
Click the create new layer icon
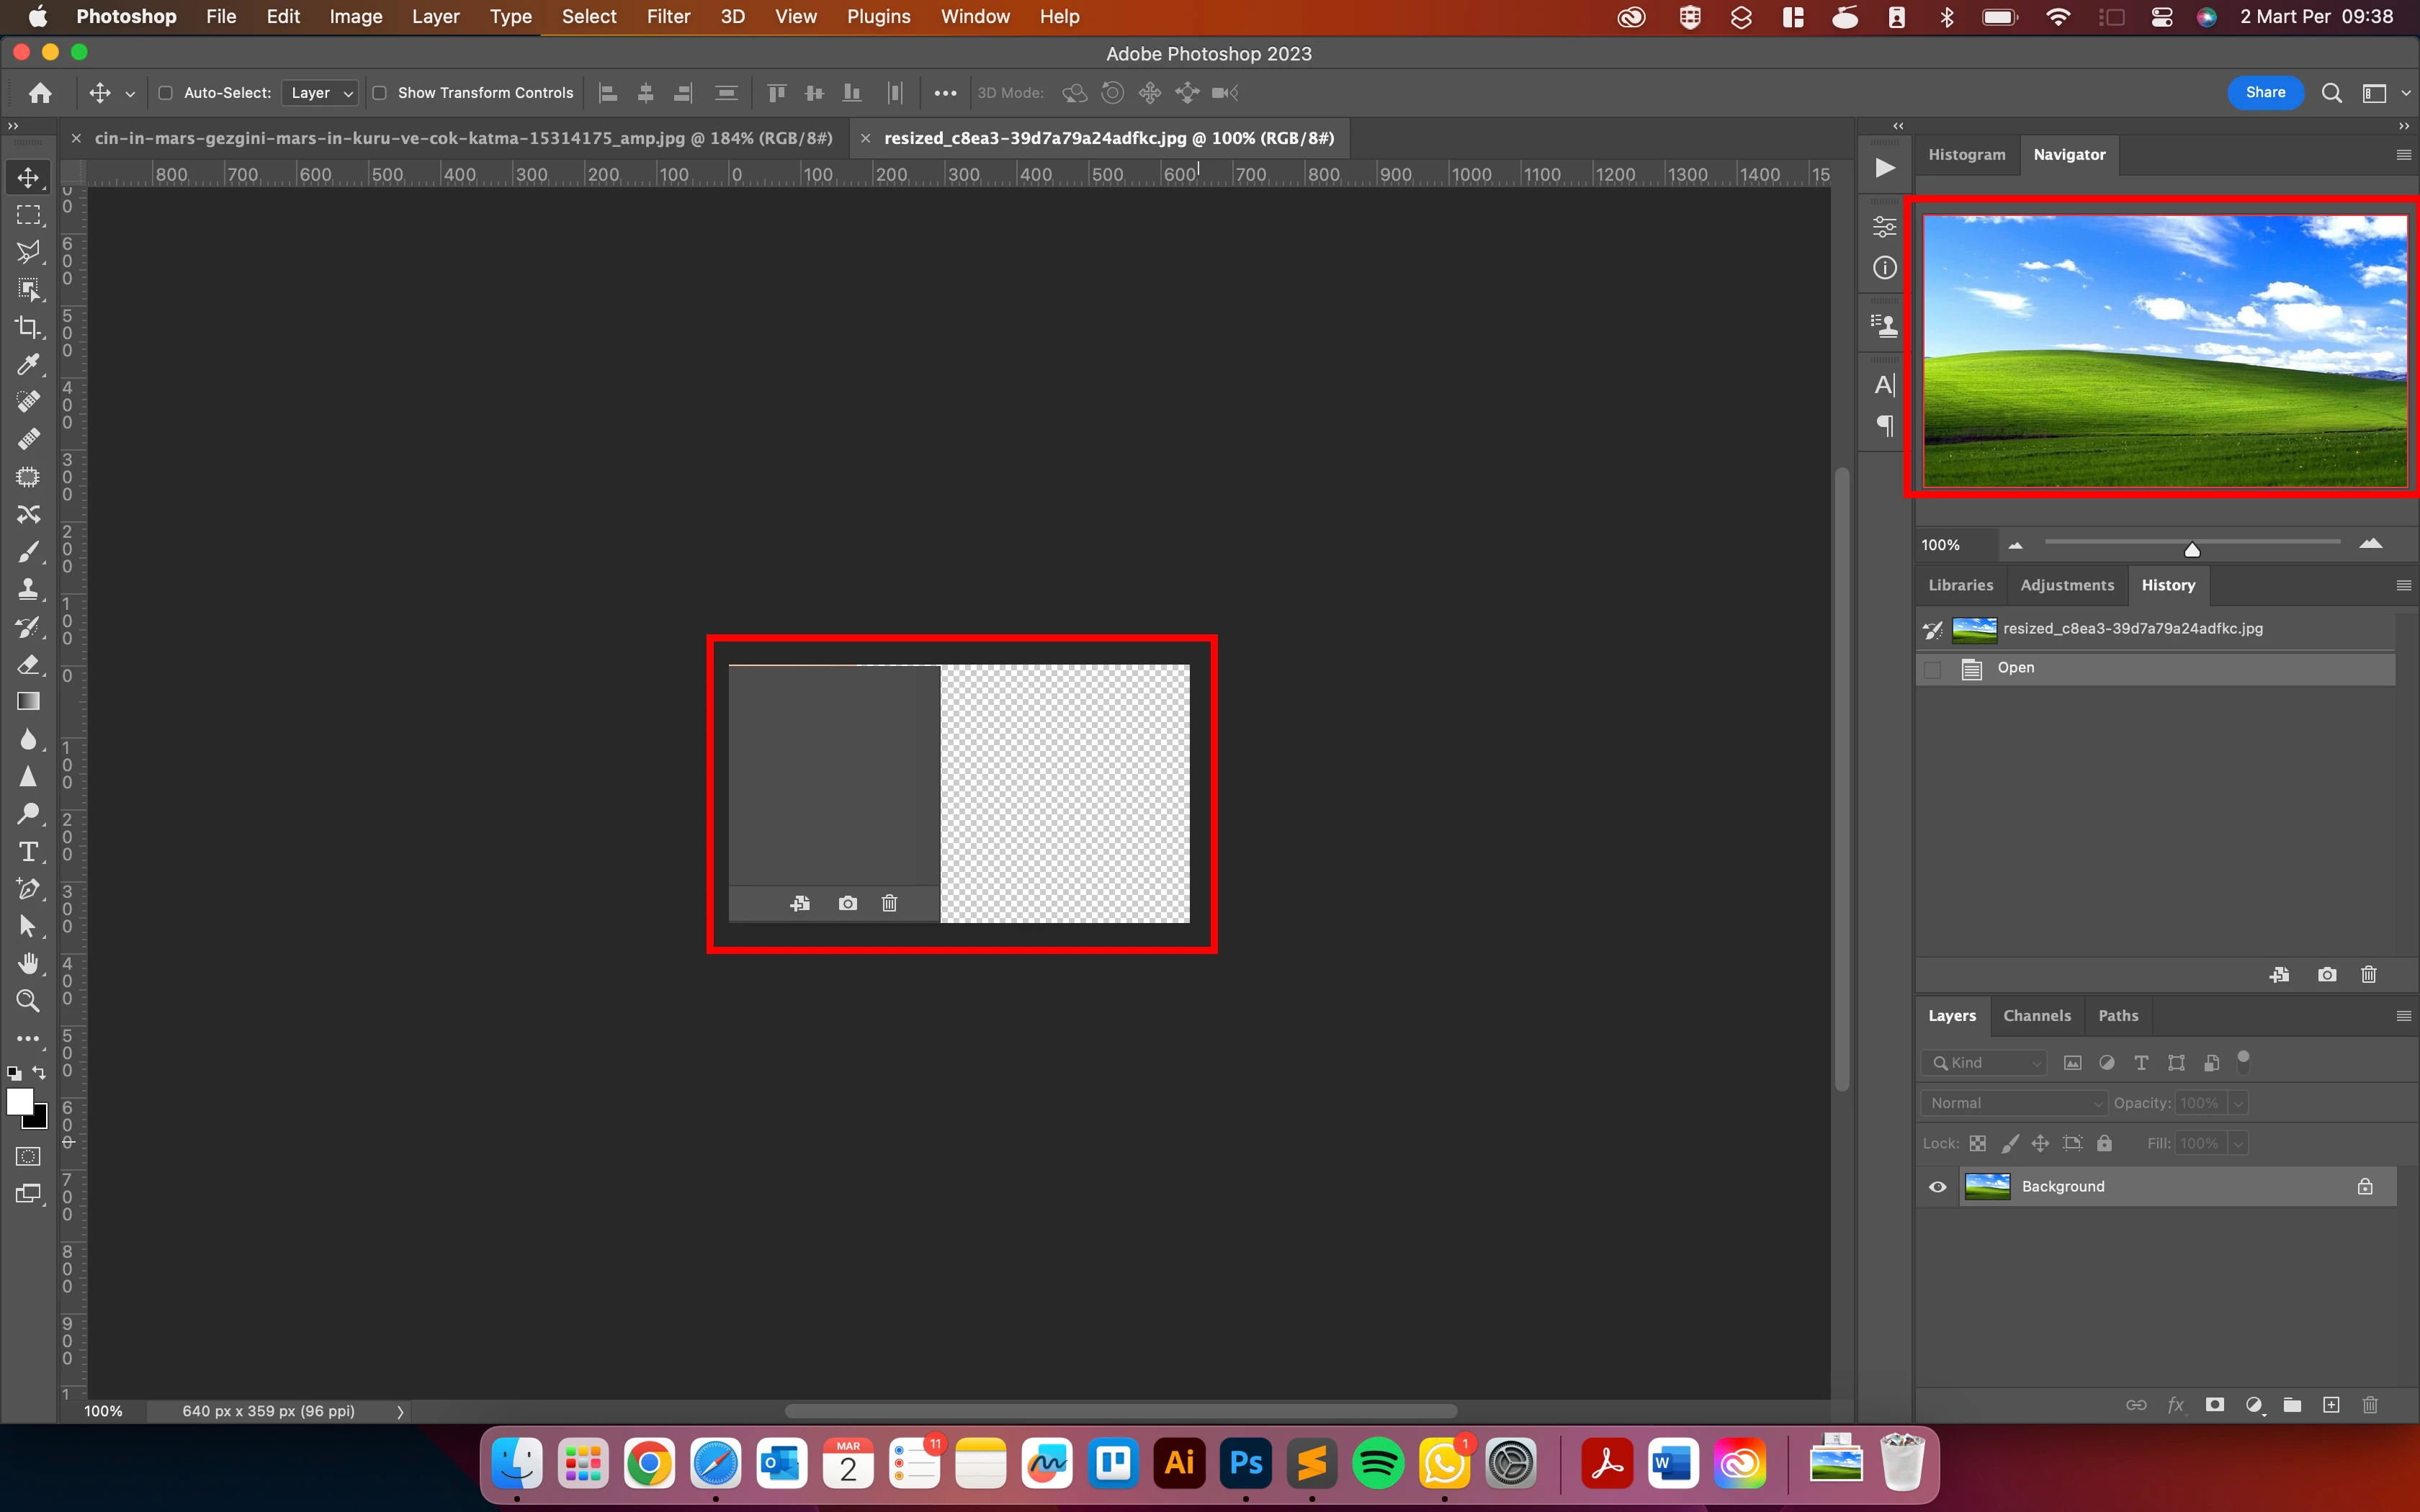pyautogui.click(x=2331, y=1405)
